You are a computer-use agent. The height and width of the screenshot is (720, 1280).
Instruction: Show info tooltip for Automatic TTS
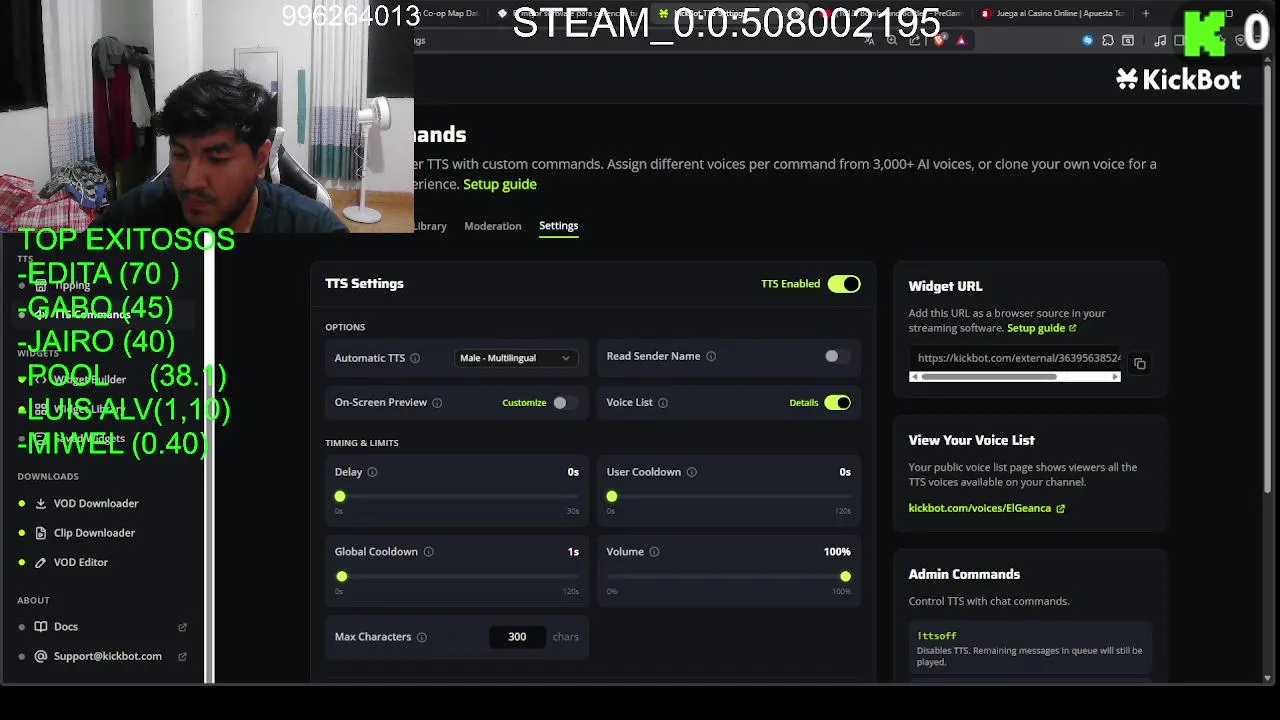[x=415, y=358]
